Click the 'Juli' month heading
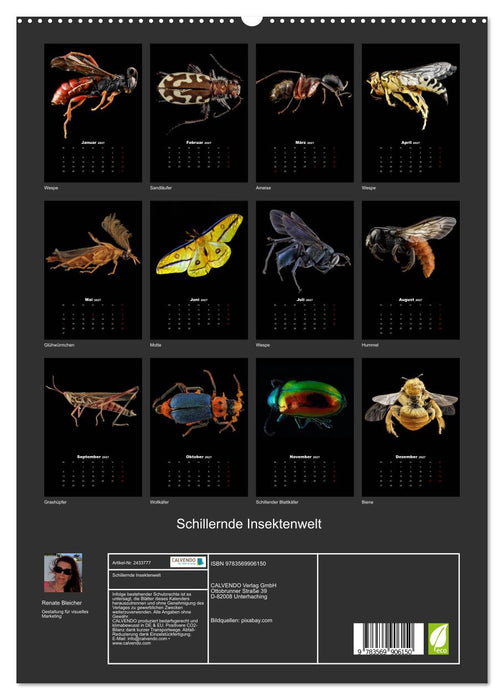 click(x=300, y=300)
